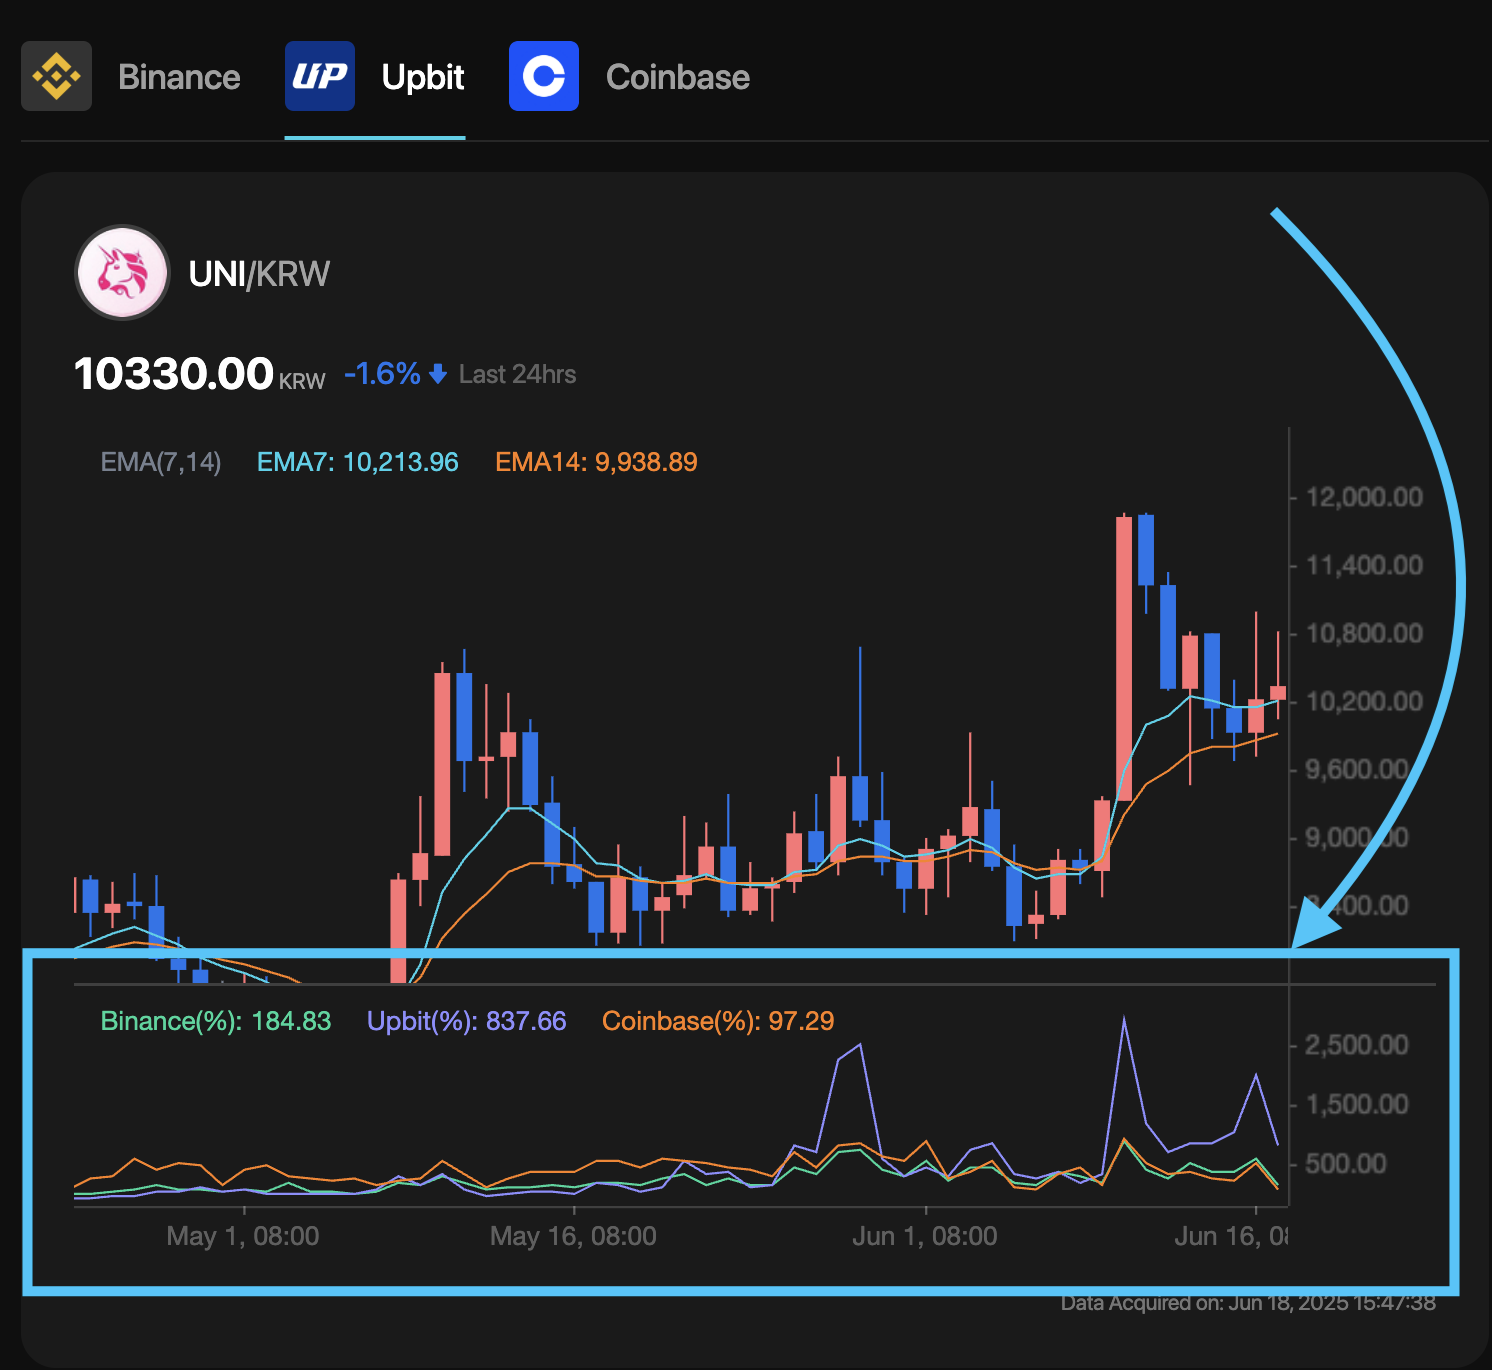Click the UNI unicorn token icon

[123, 273]
